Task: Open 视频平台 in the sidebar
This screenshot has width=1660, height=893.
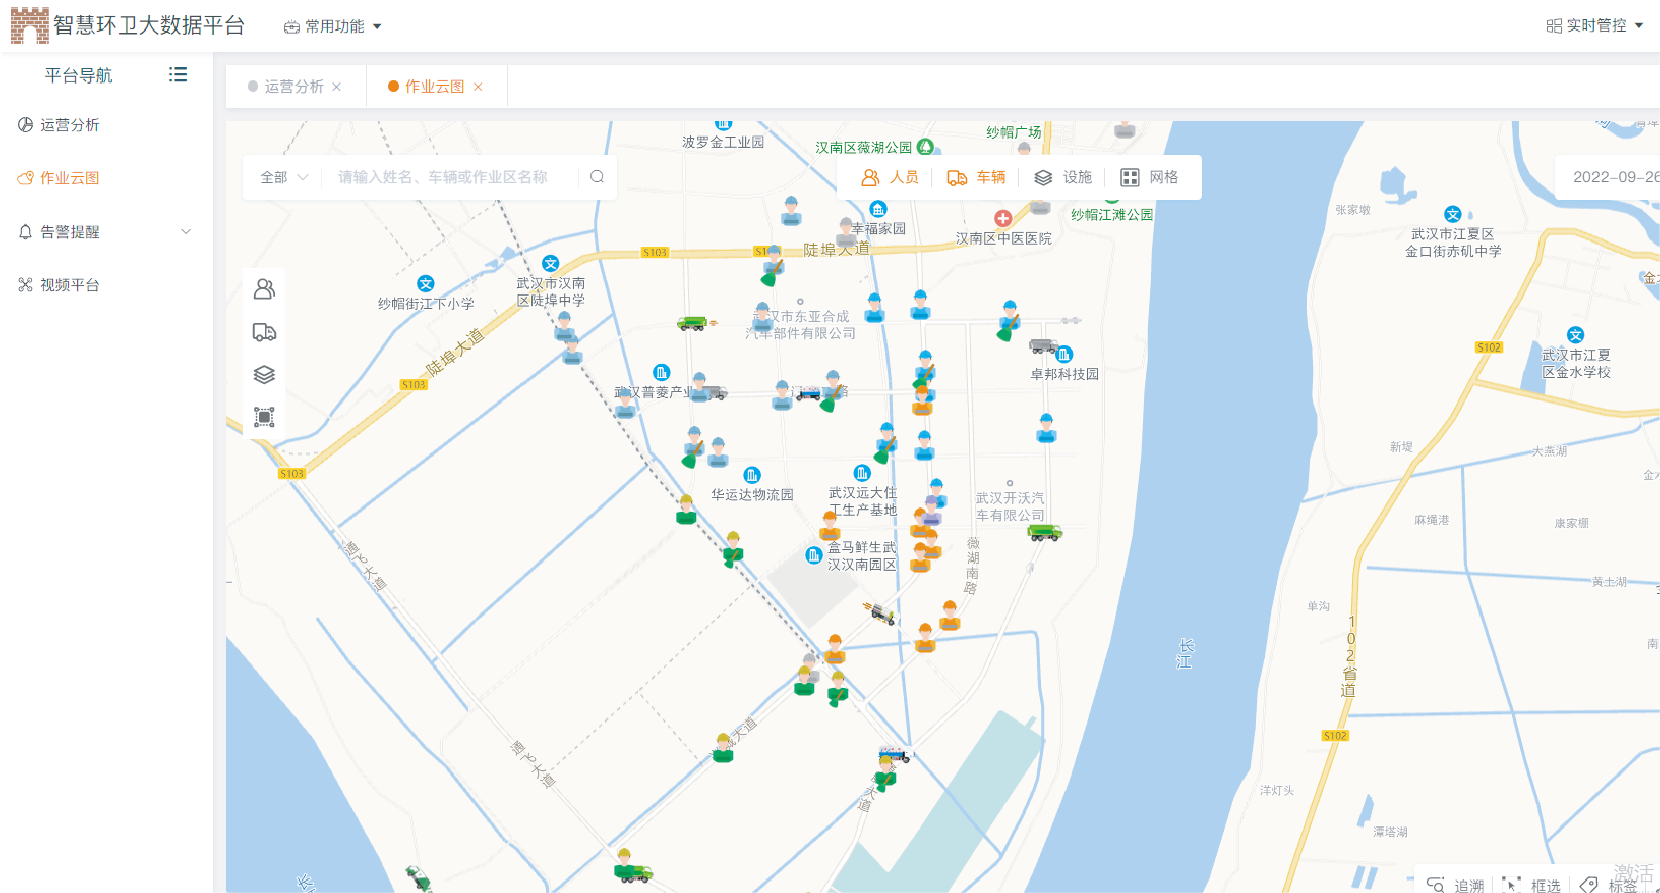Action: pos(69,285)
